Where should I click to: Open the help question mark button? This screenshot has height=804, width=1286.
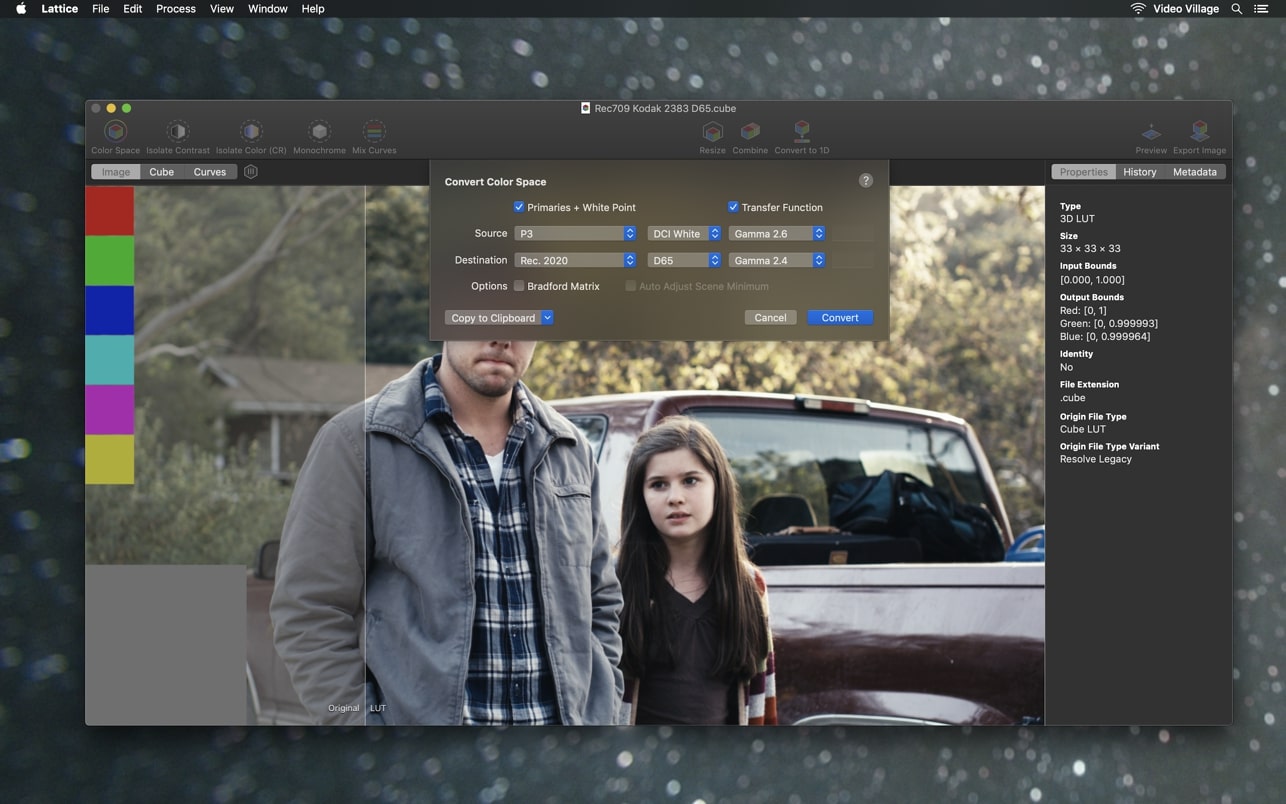coord(866,181)
